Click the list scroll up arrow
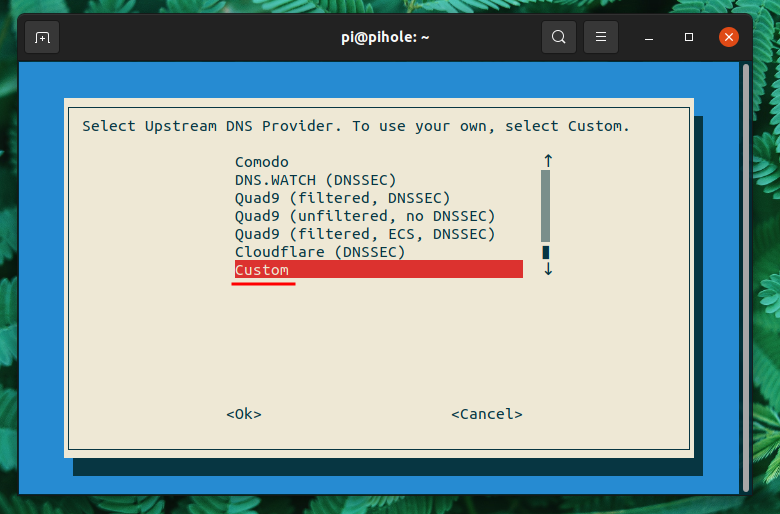This screenshot has width=780, height=514. pyautogui.click(x=548, y=161)
